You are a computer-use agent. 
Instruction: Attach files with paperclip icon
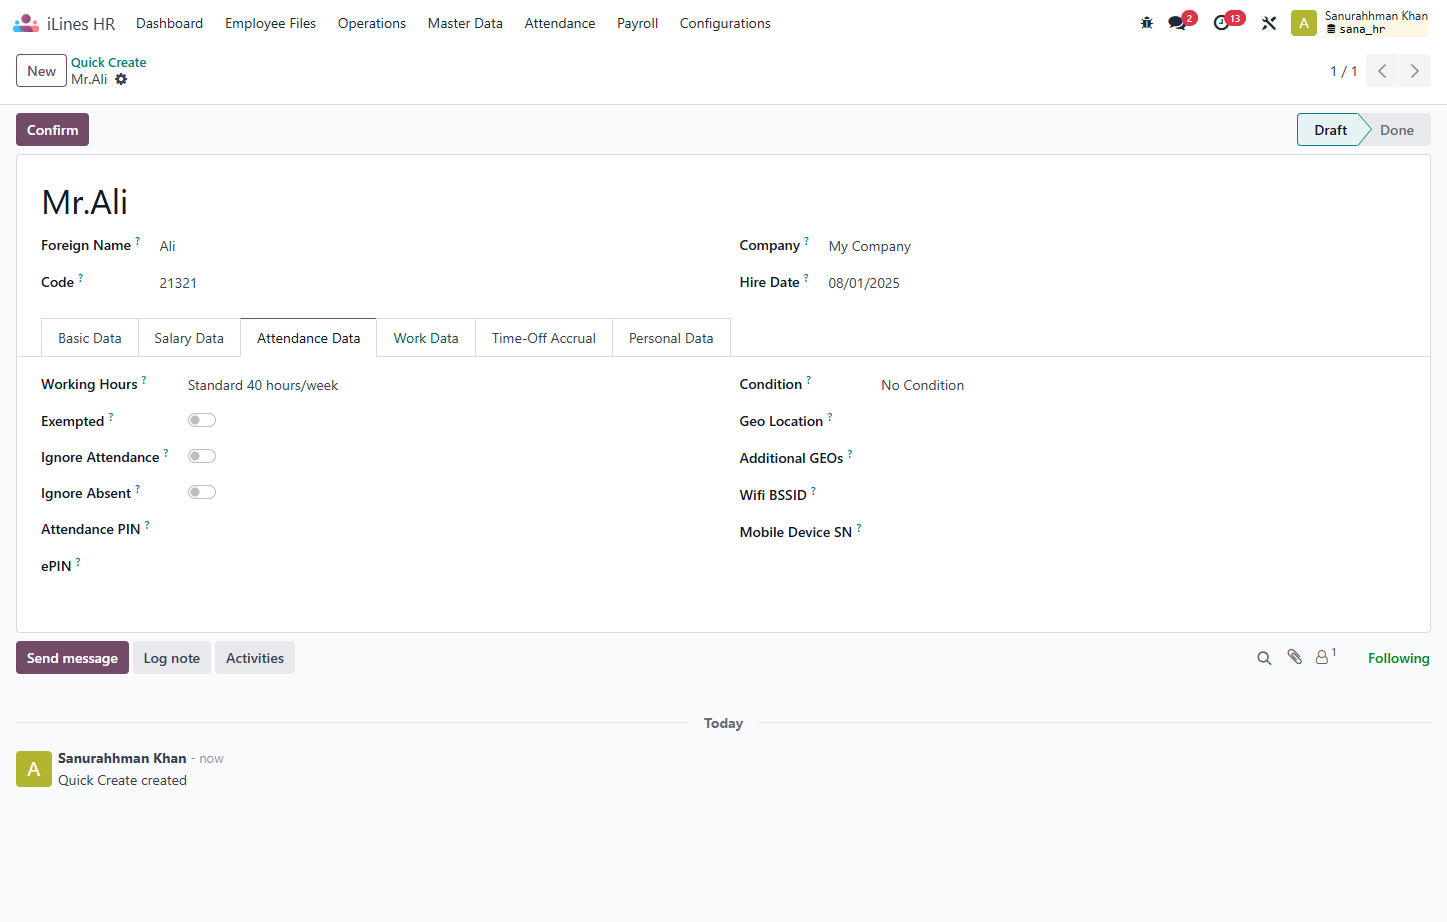[1295, 657]
